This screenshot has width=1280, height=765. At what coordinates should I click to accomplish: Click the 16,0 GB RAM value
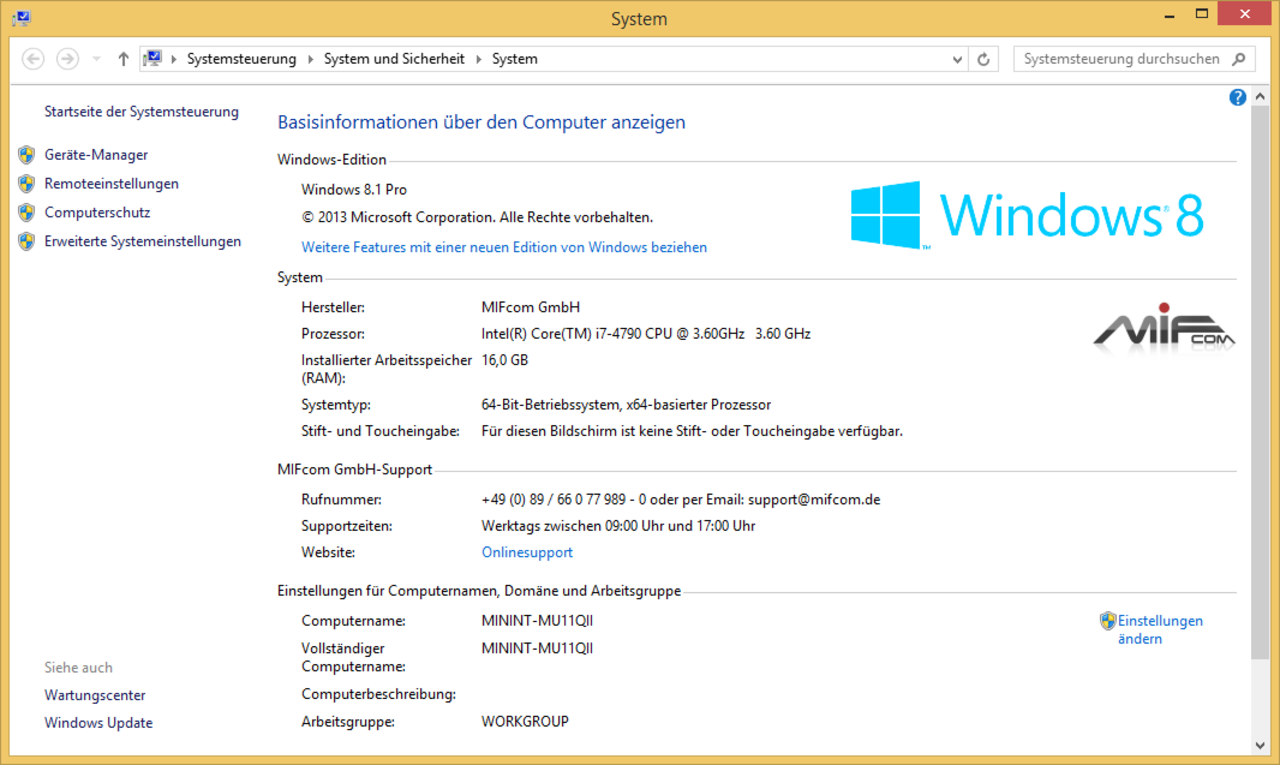505,360
